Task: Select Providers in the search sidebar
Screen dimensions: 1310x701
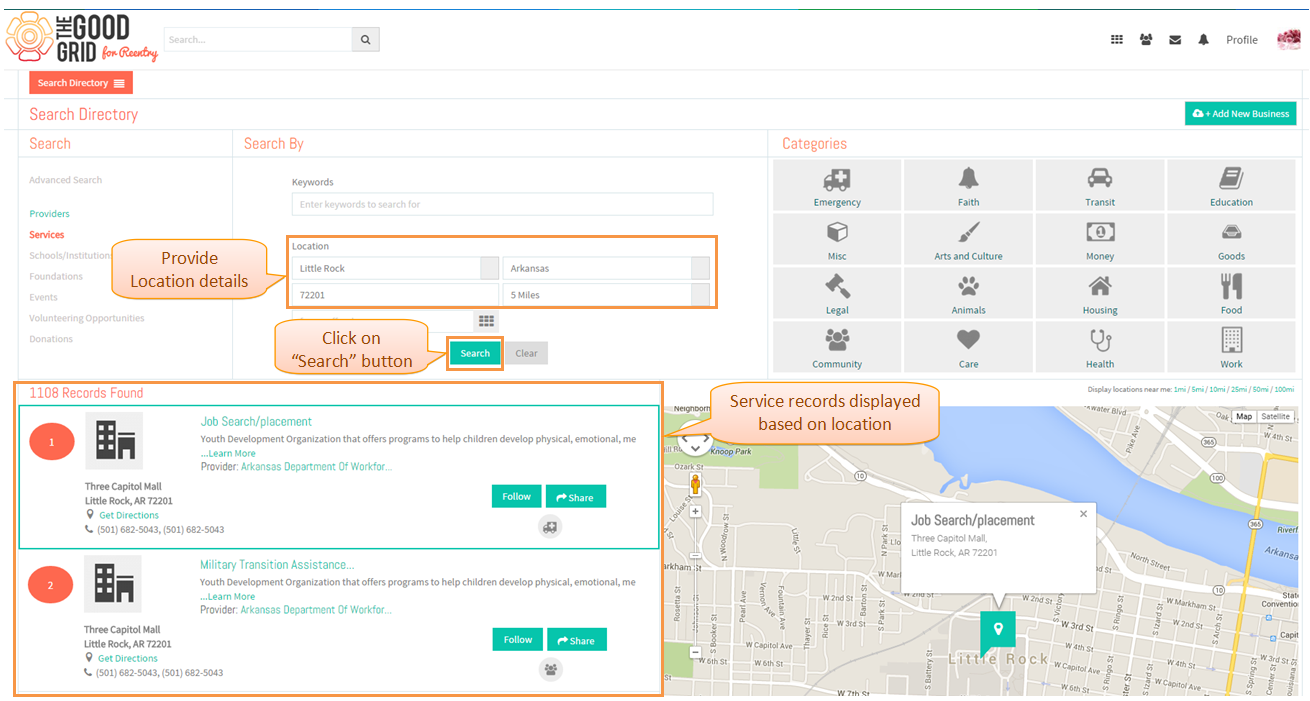Action: [50, 214]
